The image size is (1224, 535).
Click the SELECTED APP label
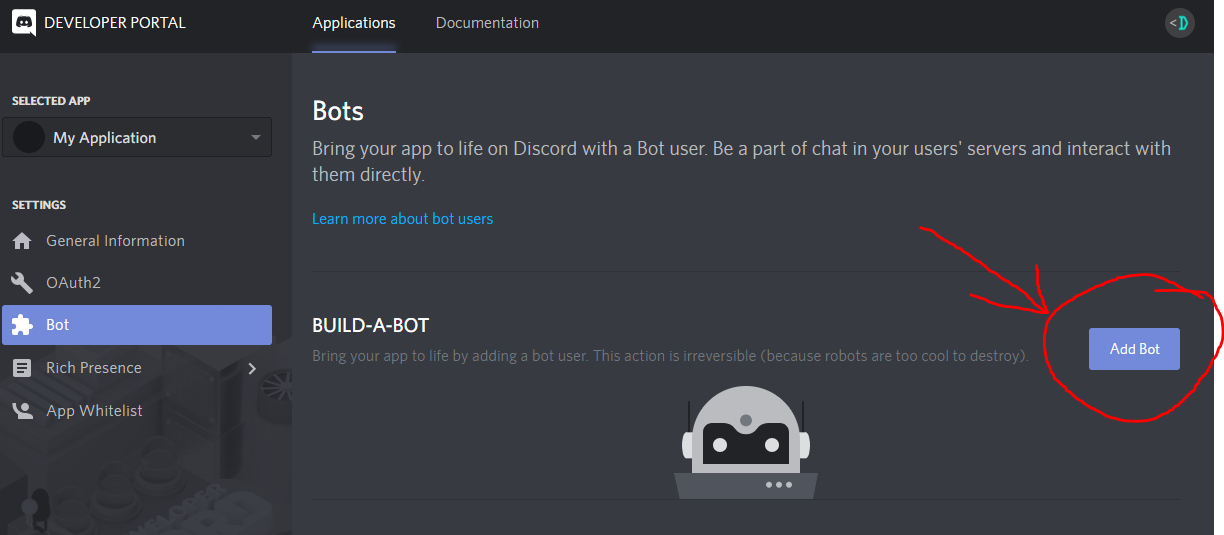pos(51,101)
